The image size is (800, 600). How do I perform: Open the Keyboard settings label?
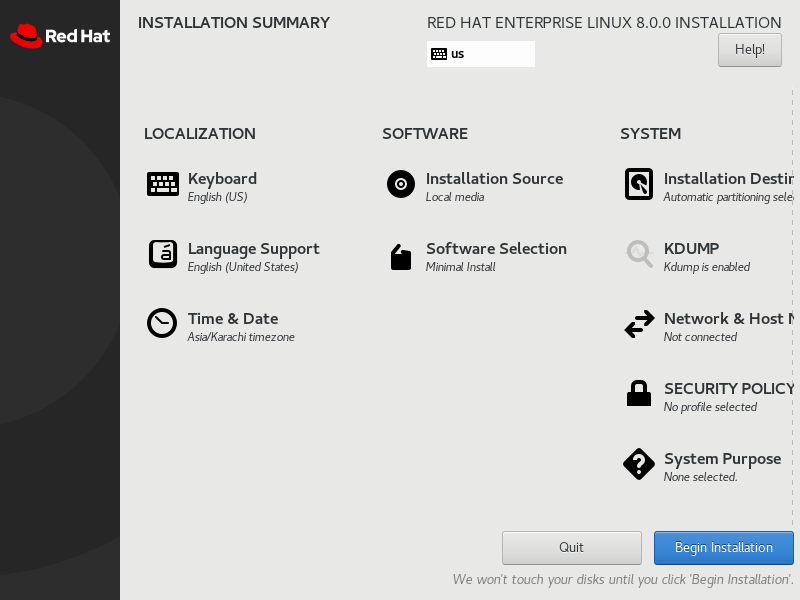coord(222,179)
